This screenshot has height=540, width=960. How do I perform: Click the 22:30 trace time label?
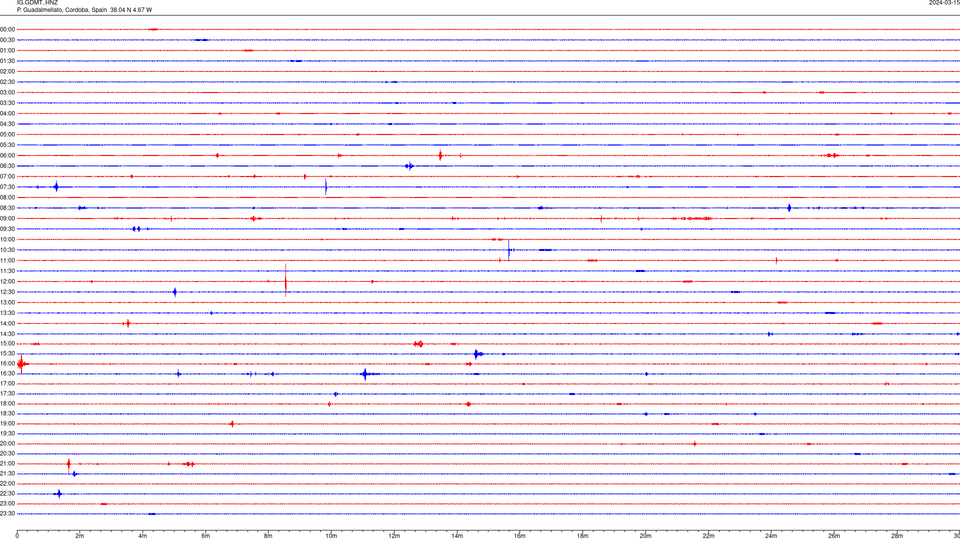[x=7, y=493]
